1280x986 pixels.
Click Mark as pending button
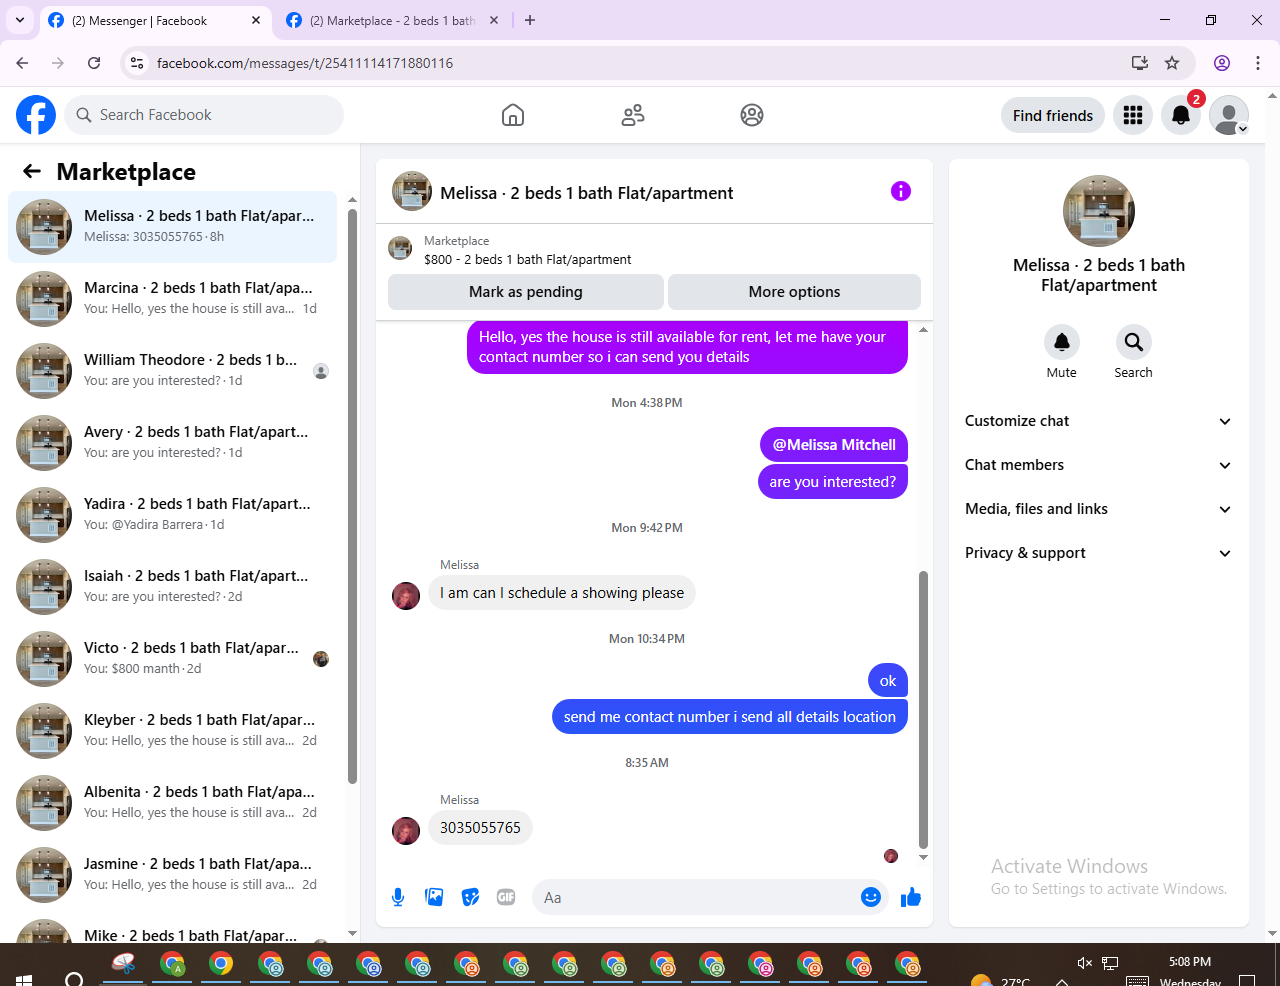click(x=526, y=292)
